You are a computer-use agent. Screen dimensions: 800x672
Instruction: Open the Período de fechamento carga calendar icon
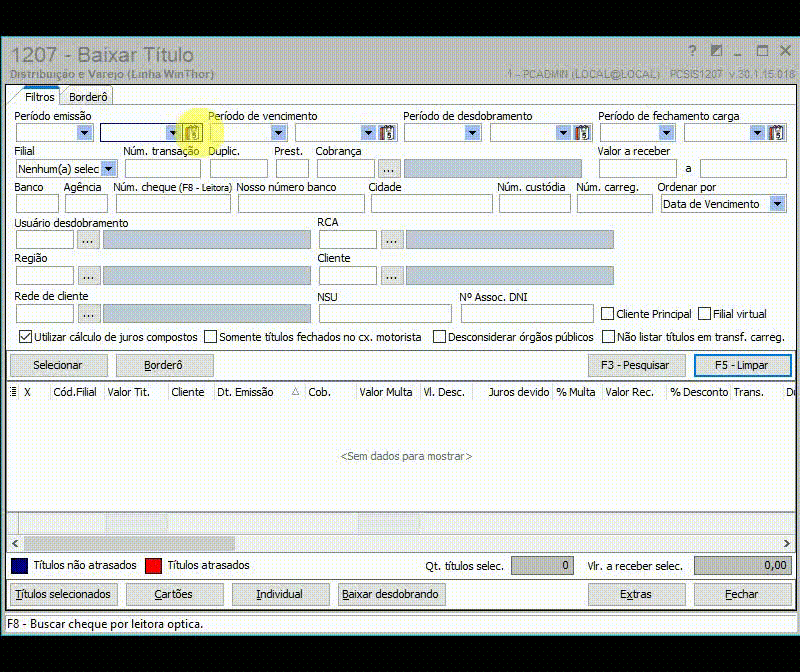coord(776,133)
